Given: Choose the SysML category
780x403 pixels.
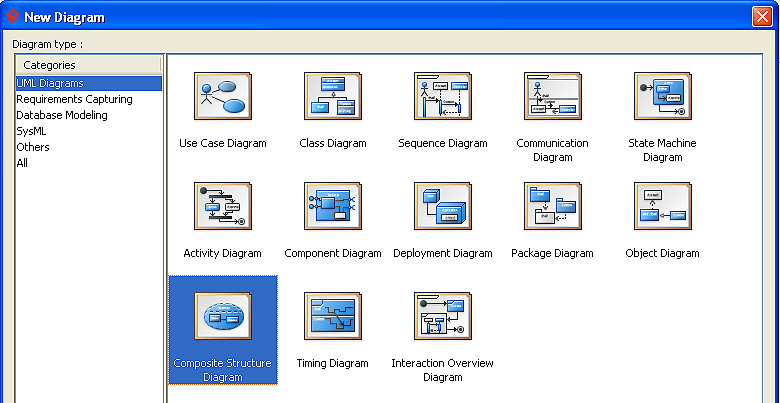Looking at the screenshot, I should [32, 131].
